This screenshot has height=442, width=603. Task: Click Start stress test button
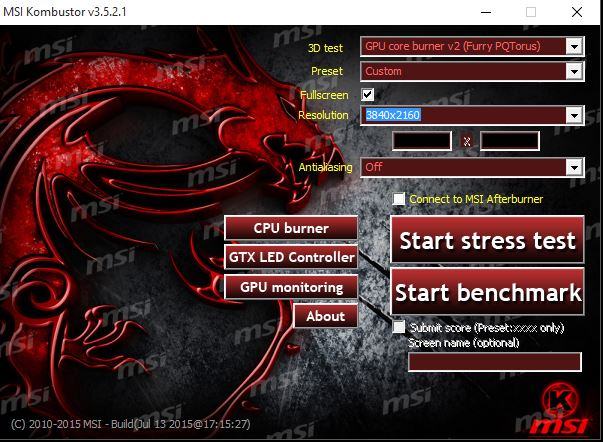click(x=487, y=240)
